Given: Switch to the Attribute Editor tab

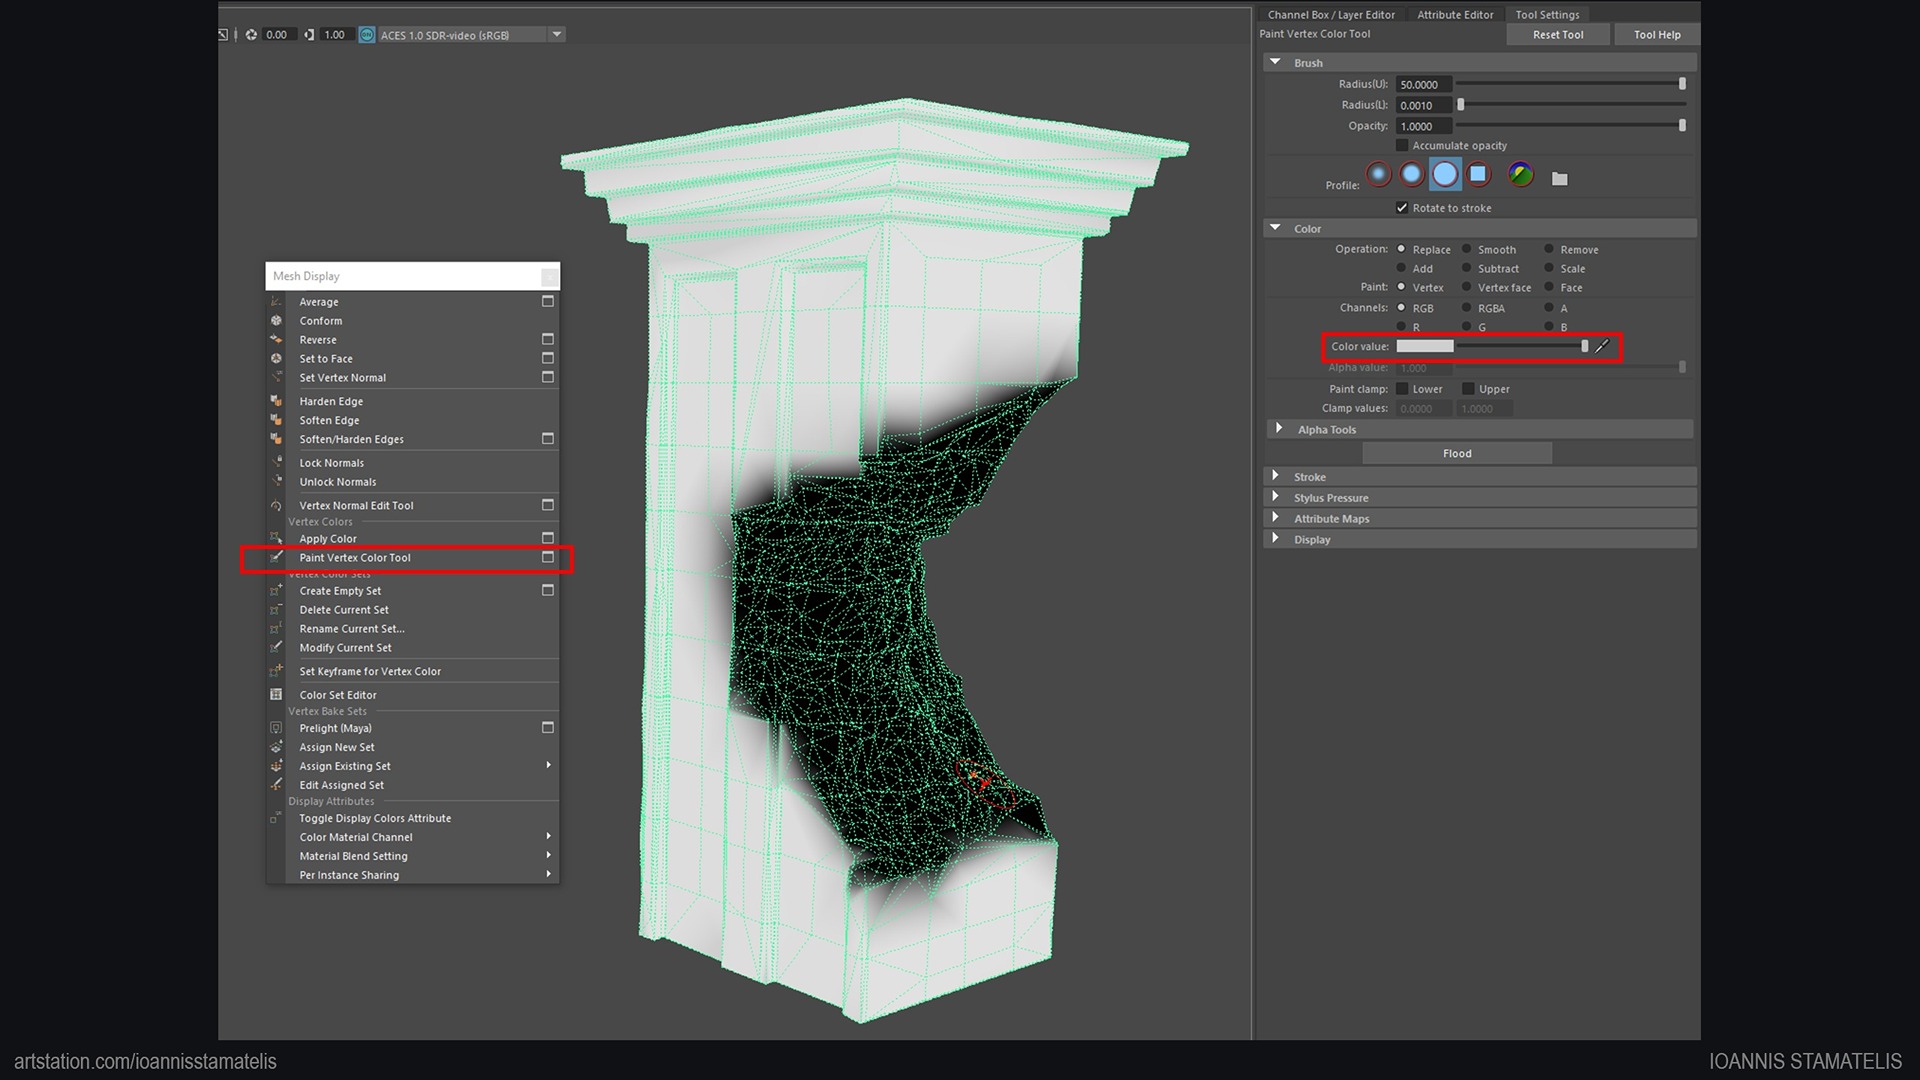Looking at the screenshot, I should [1454, 14].
